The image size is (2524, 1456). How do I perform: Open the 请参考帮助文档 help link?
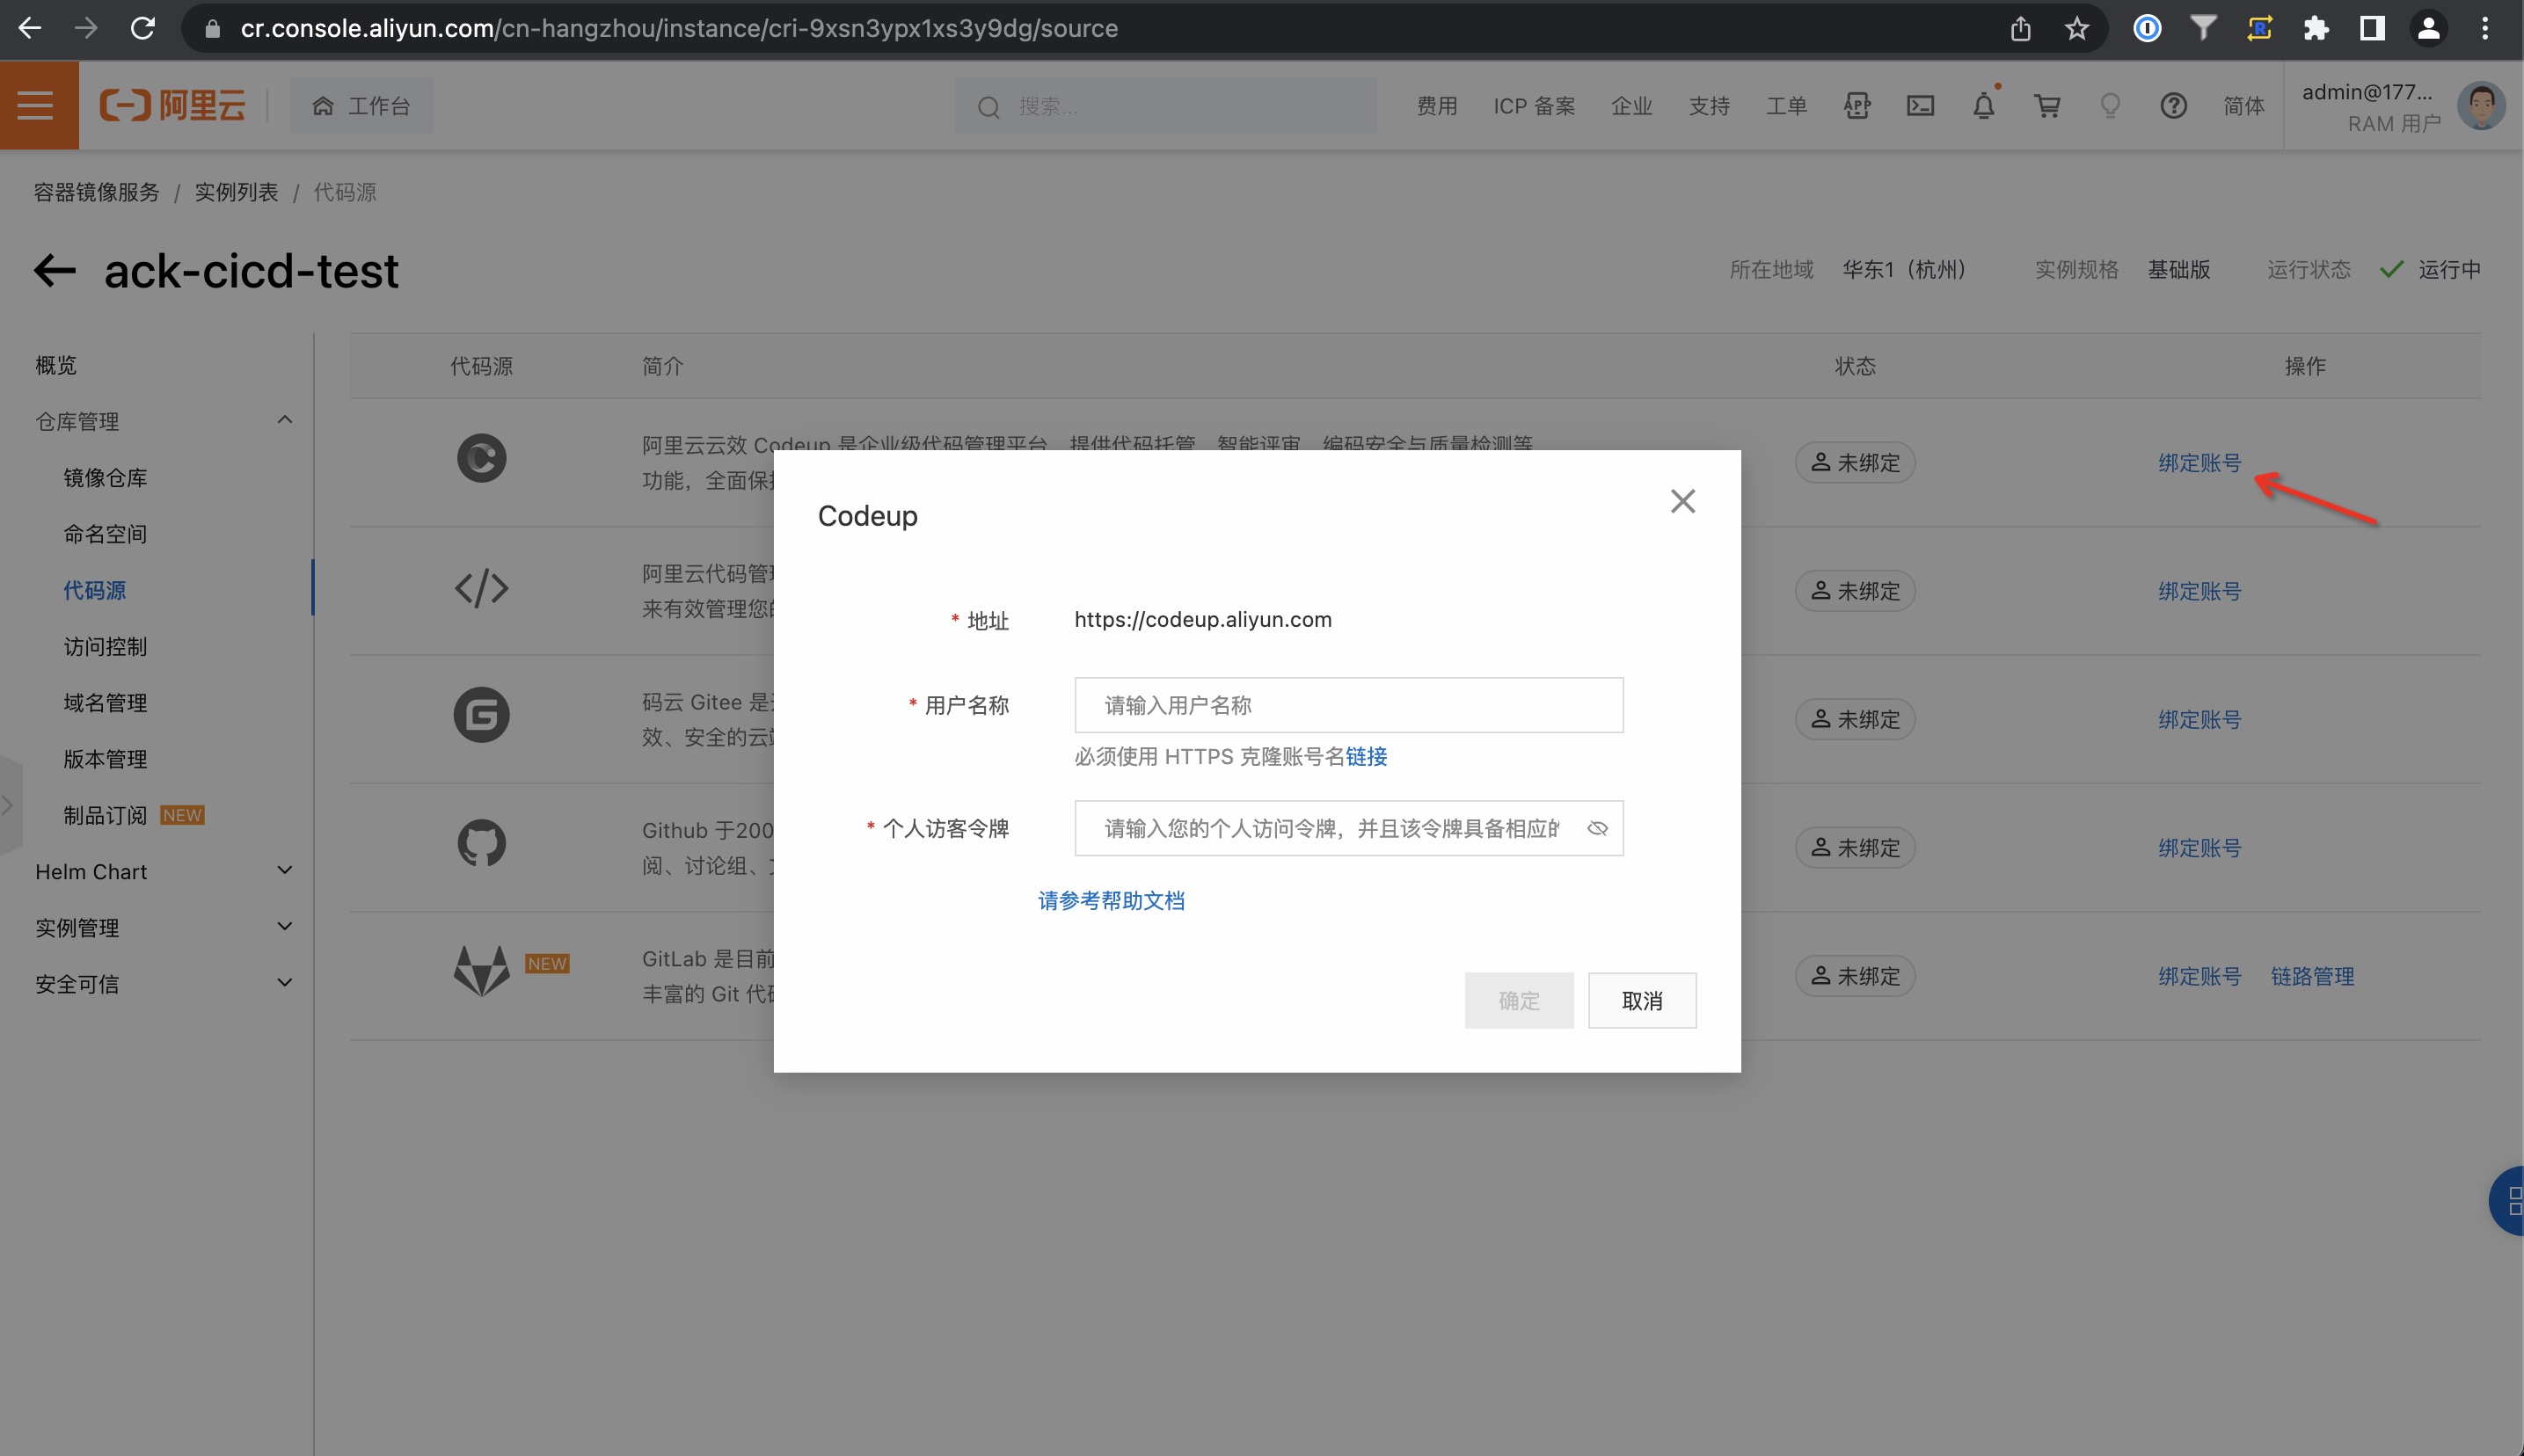click(1111, 901)
